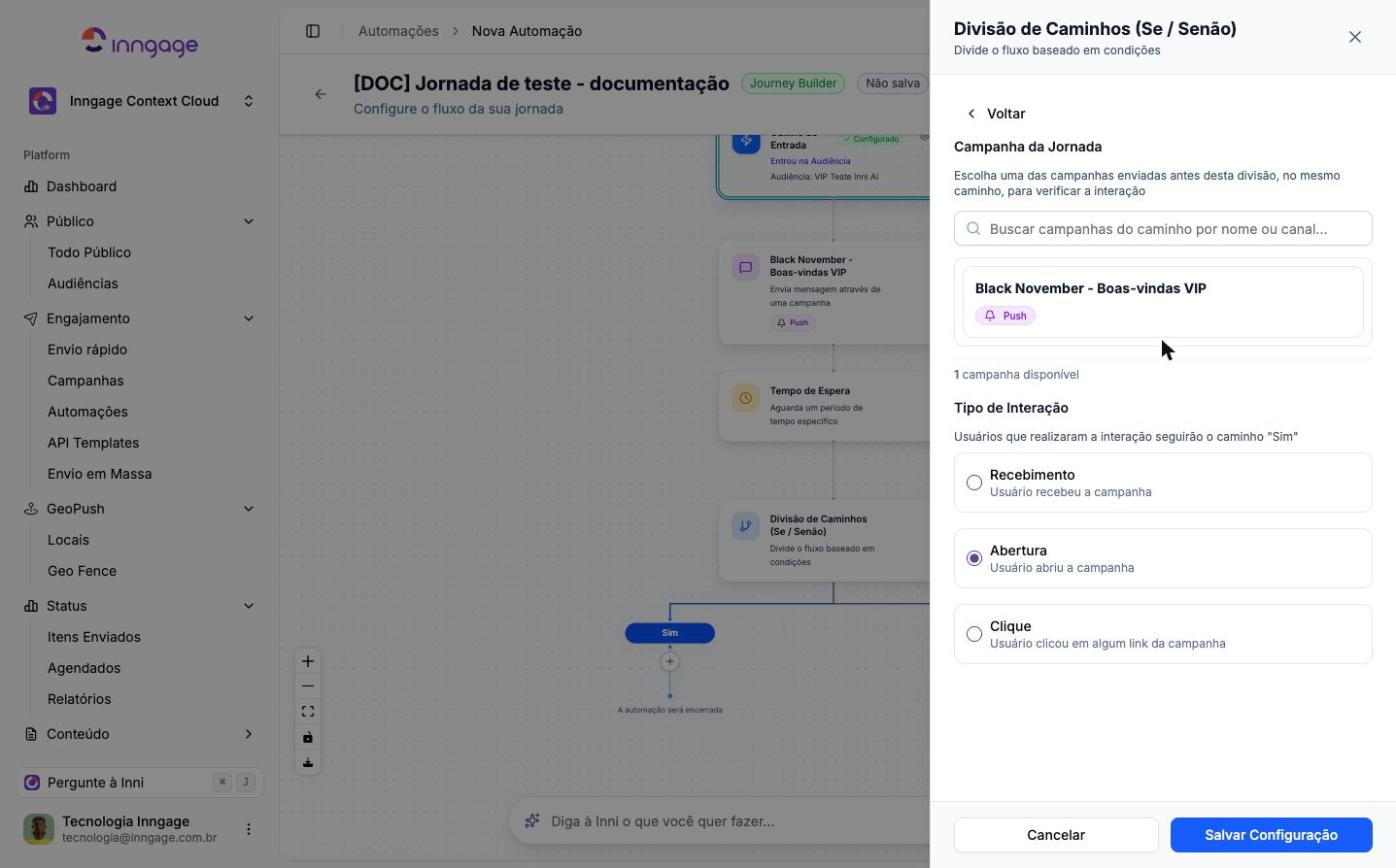1396x868 pixels.
Task: Click the download icon below the lock
Action: point(308,763)
